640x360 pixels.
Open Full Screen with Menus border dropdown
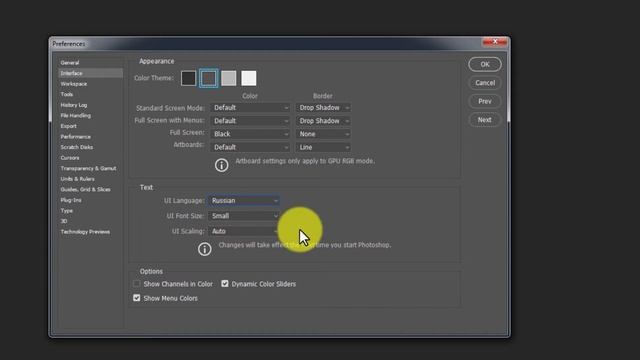point(323,121)
